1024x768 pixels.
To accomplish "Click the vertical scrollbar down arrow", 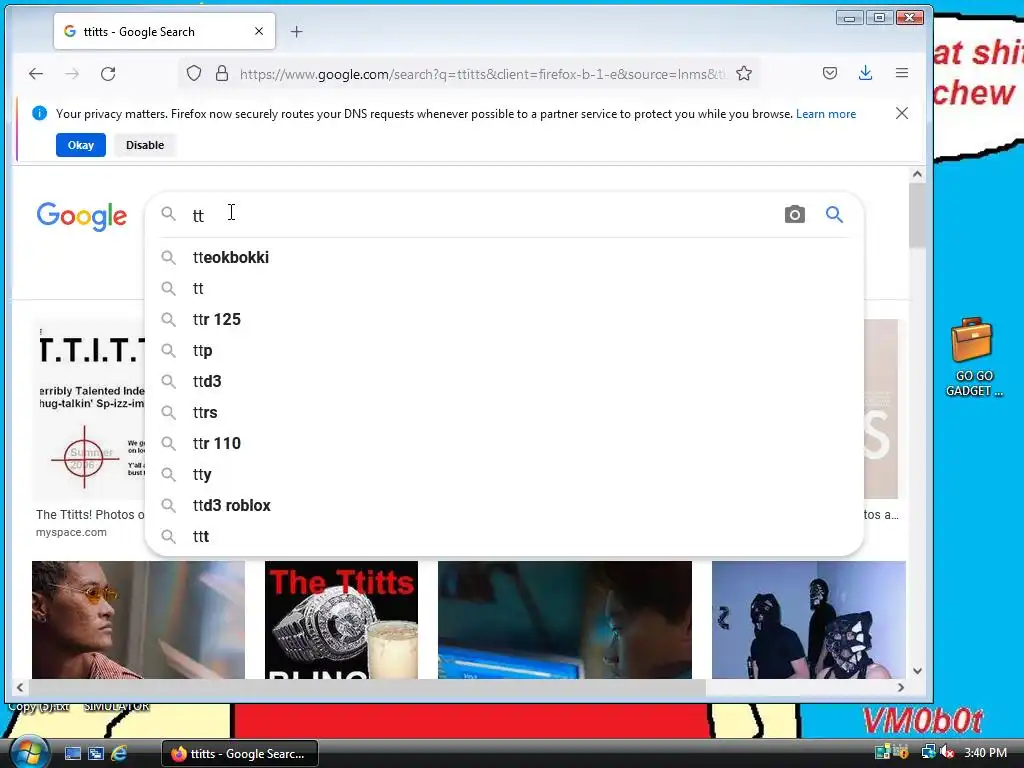I will tap(917, 671).
